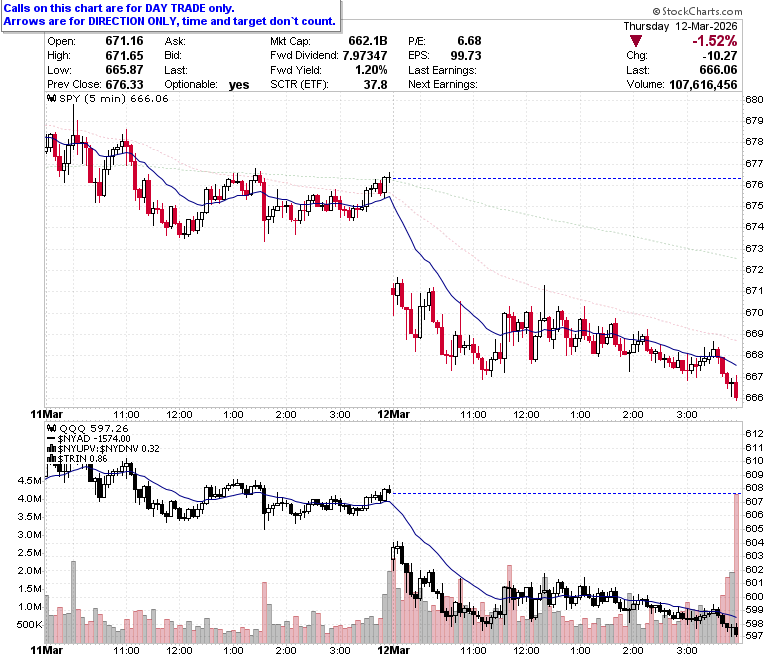Click the red down-triangle change indicator
The width and height of the screenshot is (780, 659).
click(x=635, y=41)
